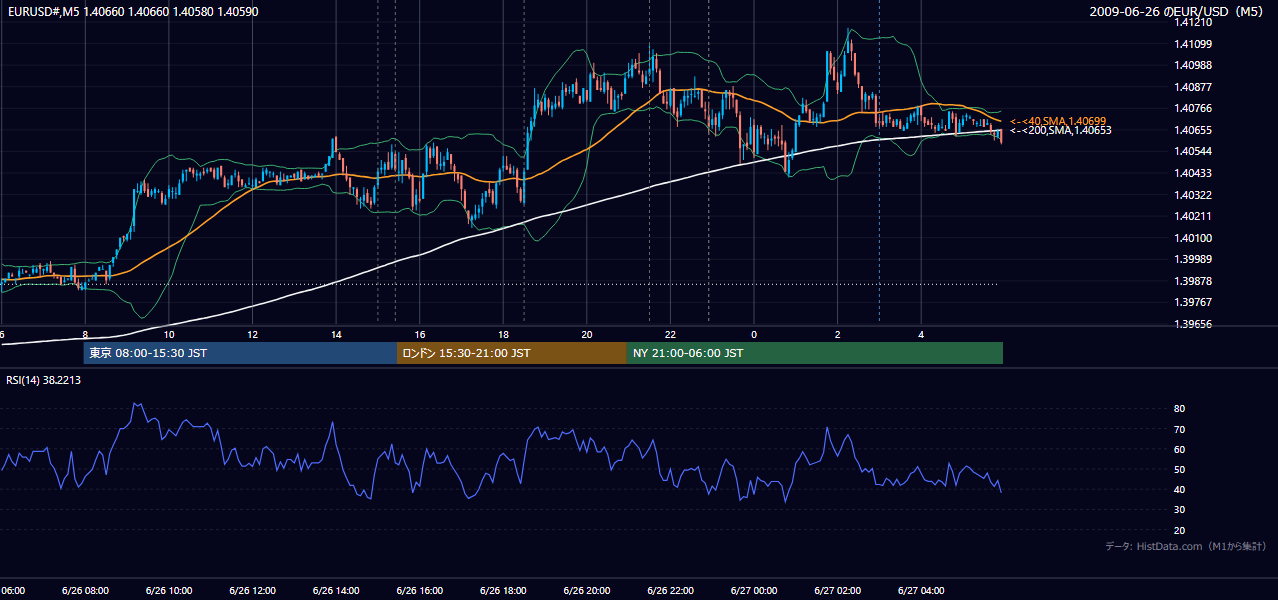The height and width of the screenshot is (600, 1278).
Task: Click the bottom date label 6/26 08:00
Action: tap(85, 590)
